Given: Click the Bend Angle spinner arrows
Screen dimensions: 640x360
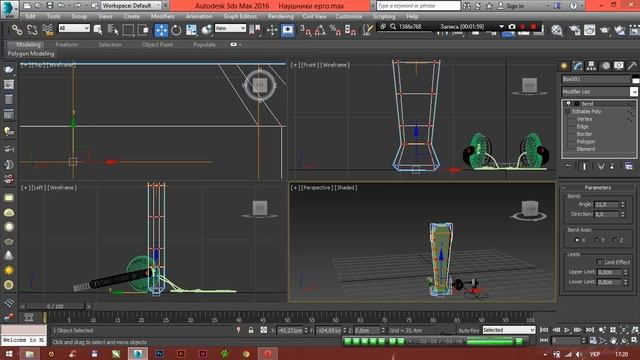Looking at the screenshot, I should click(623, 204).
